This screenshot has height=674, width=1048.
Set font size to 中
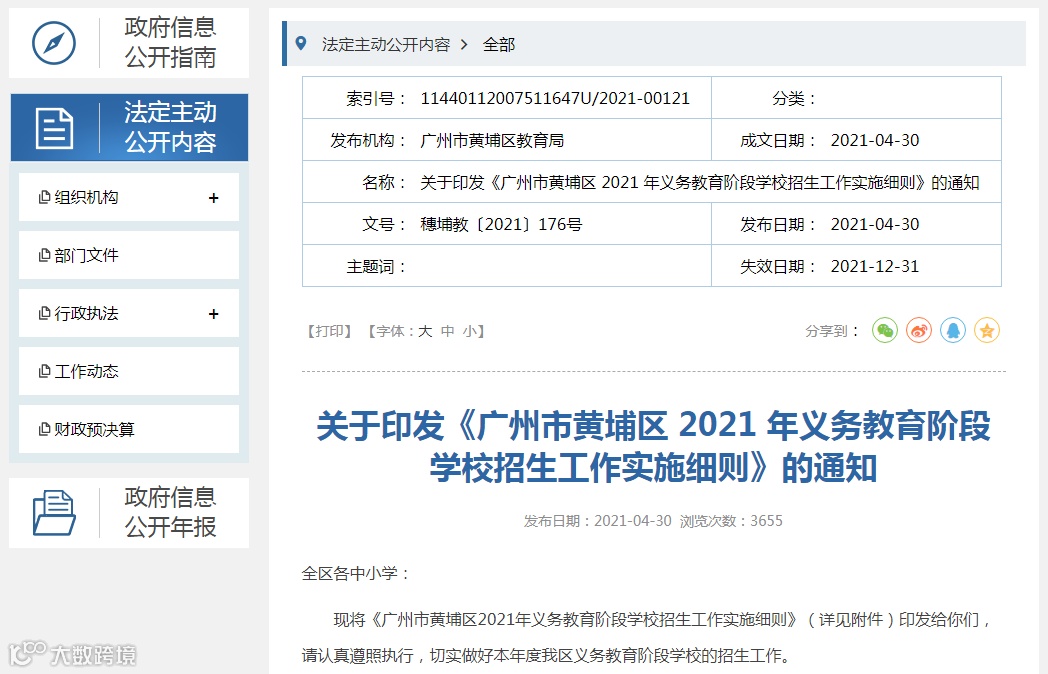[448, 331]
